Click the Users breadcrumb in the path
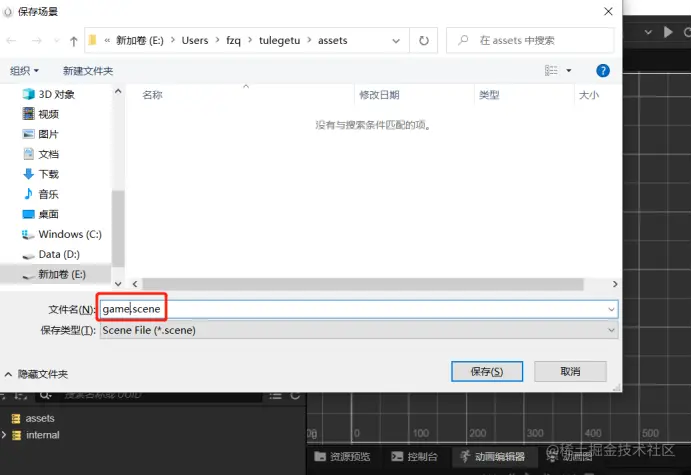Viewport: 692px width, 475px height. [x=195, y=41]
